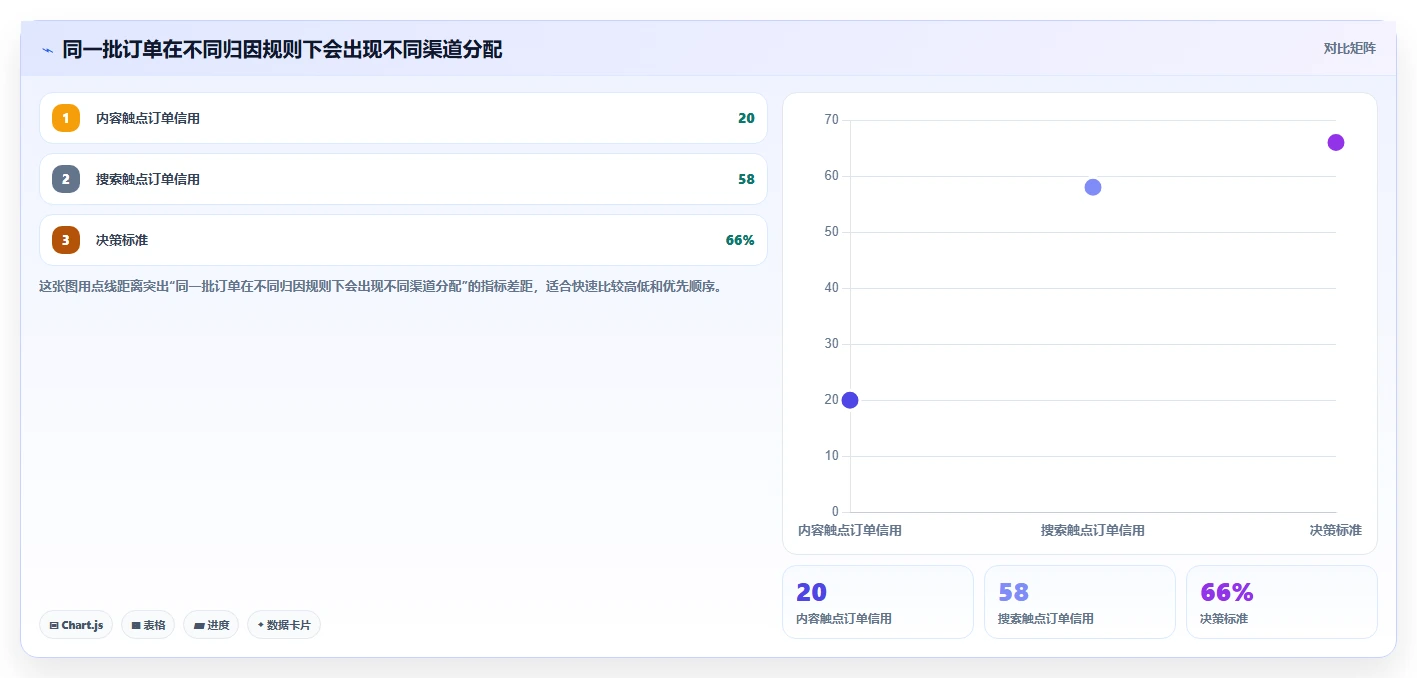The width and height of the screenshot is (1417, 678).
Task: Click the y-axis label 70
Action: coord(831,120)
